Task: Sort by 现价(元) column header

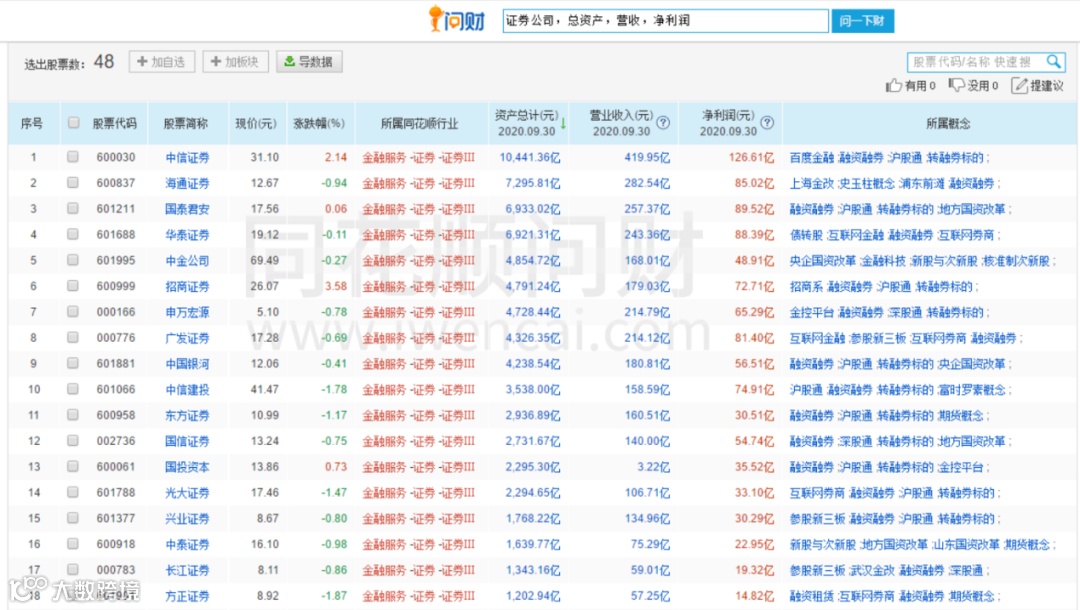Action: [256, 123]
